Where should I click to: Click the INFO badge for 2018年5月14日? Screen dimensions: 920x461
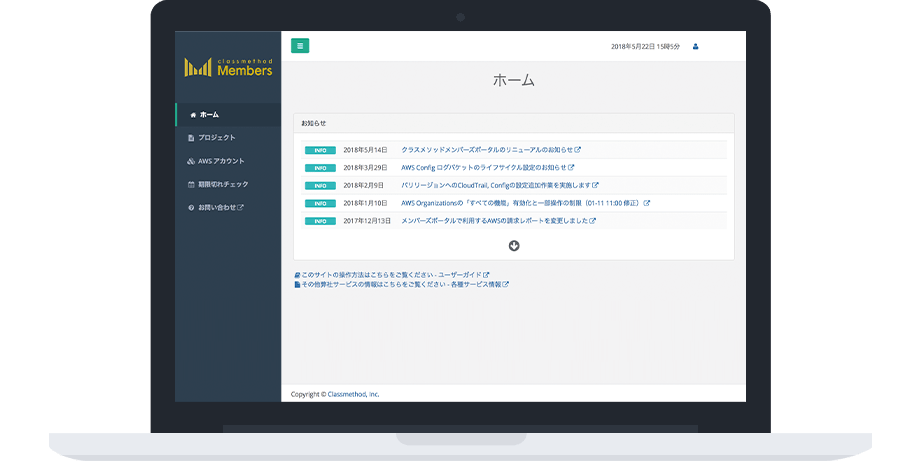coord(320,150)
